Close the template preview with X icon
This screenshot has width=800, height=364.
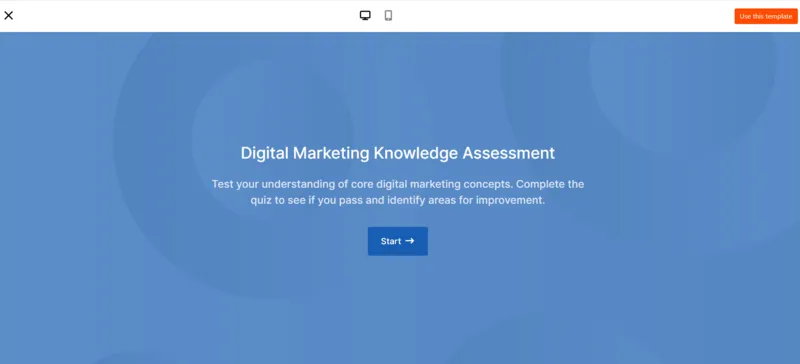(9, 15)
